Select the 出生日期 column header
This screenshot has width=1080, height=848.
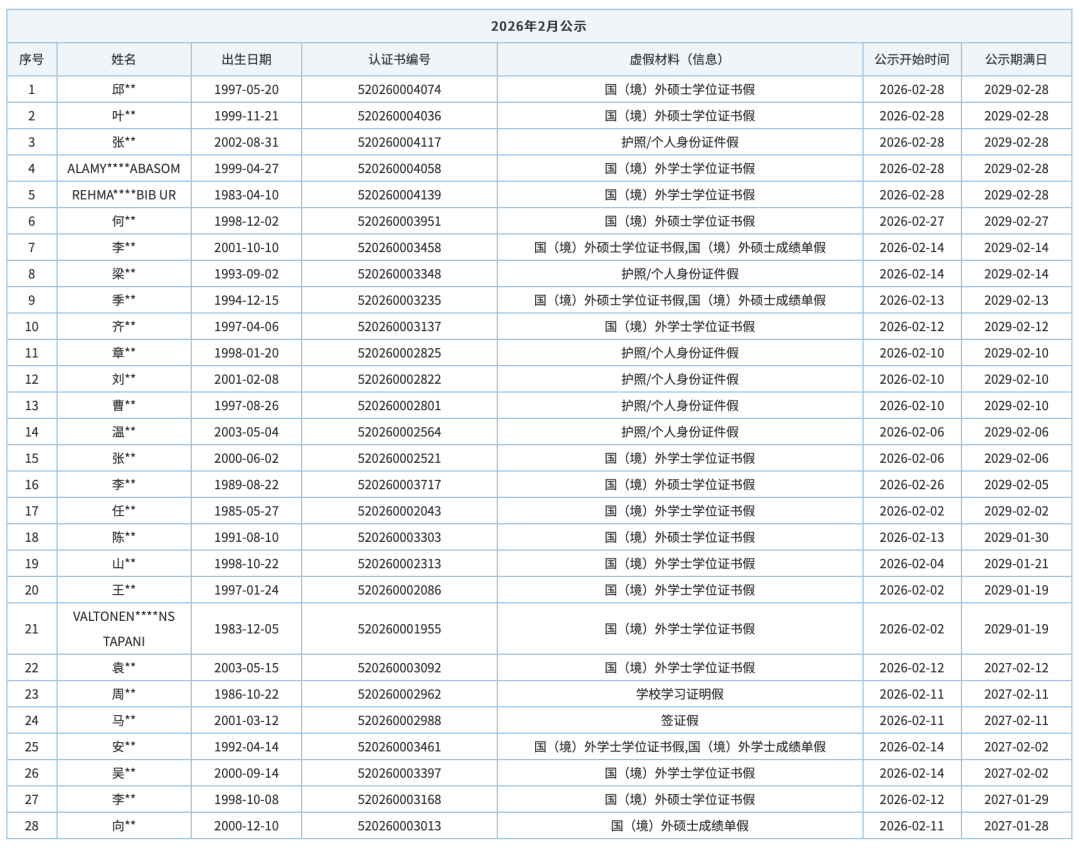[246, 60]
